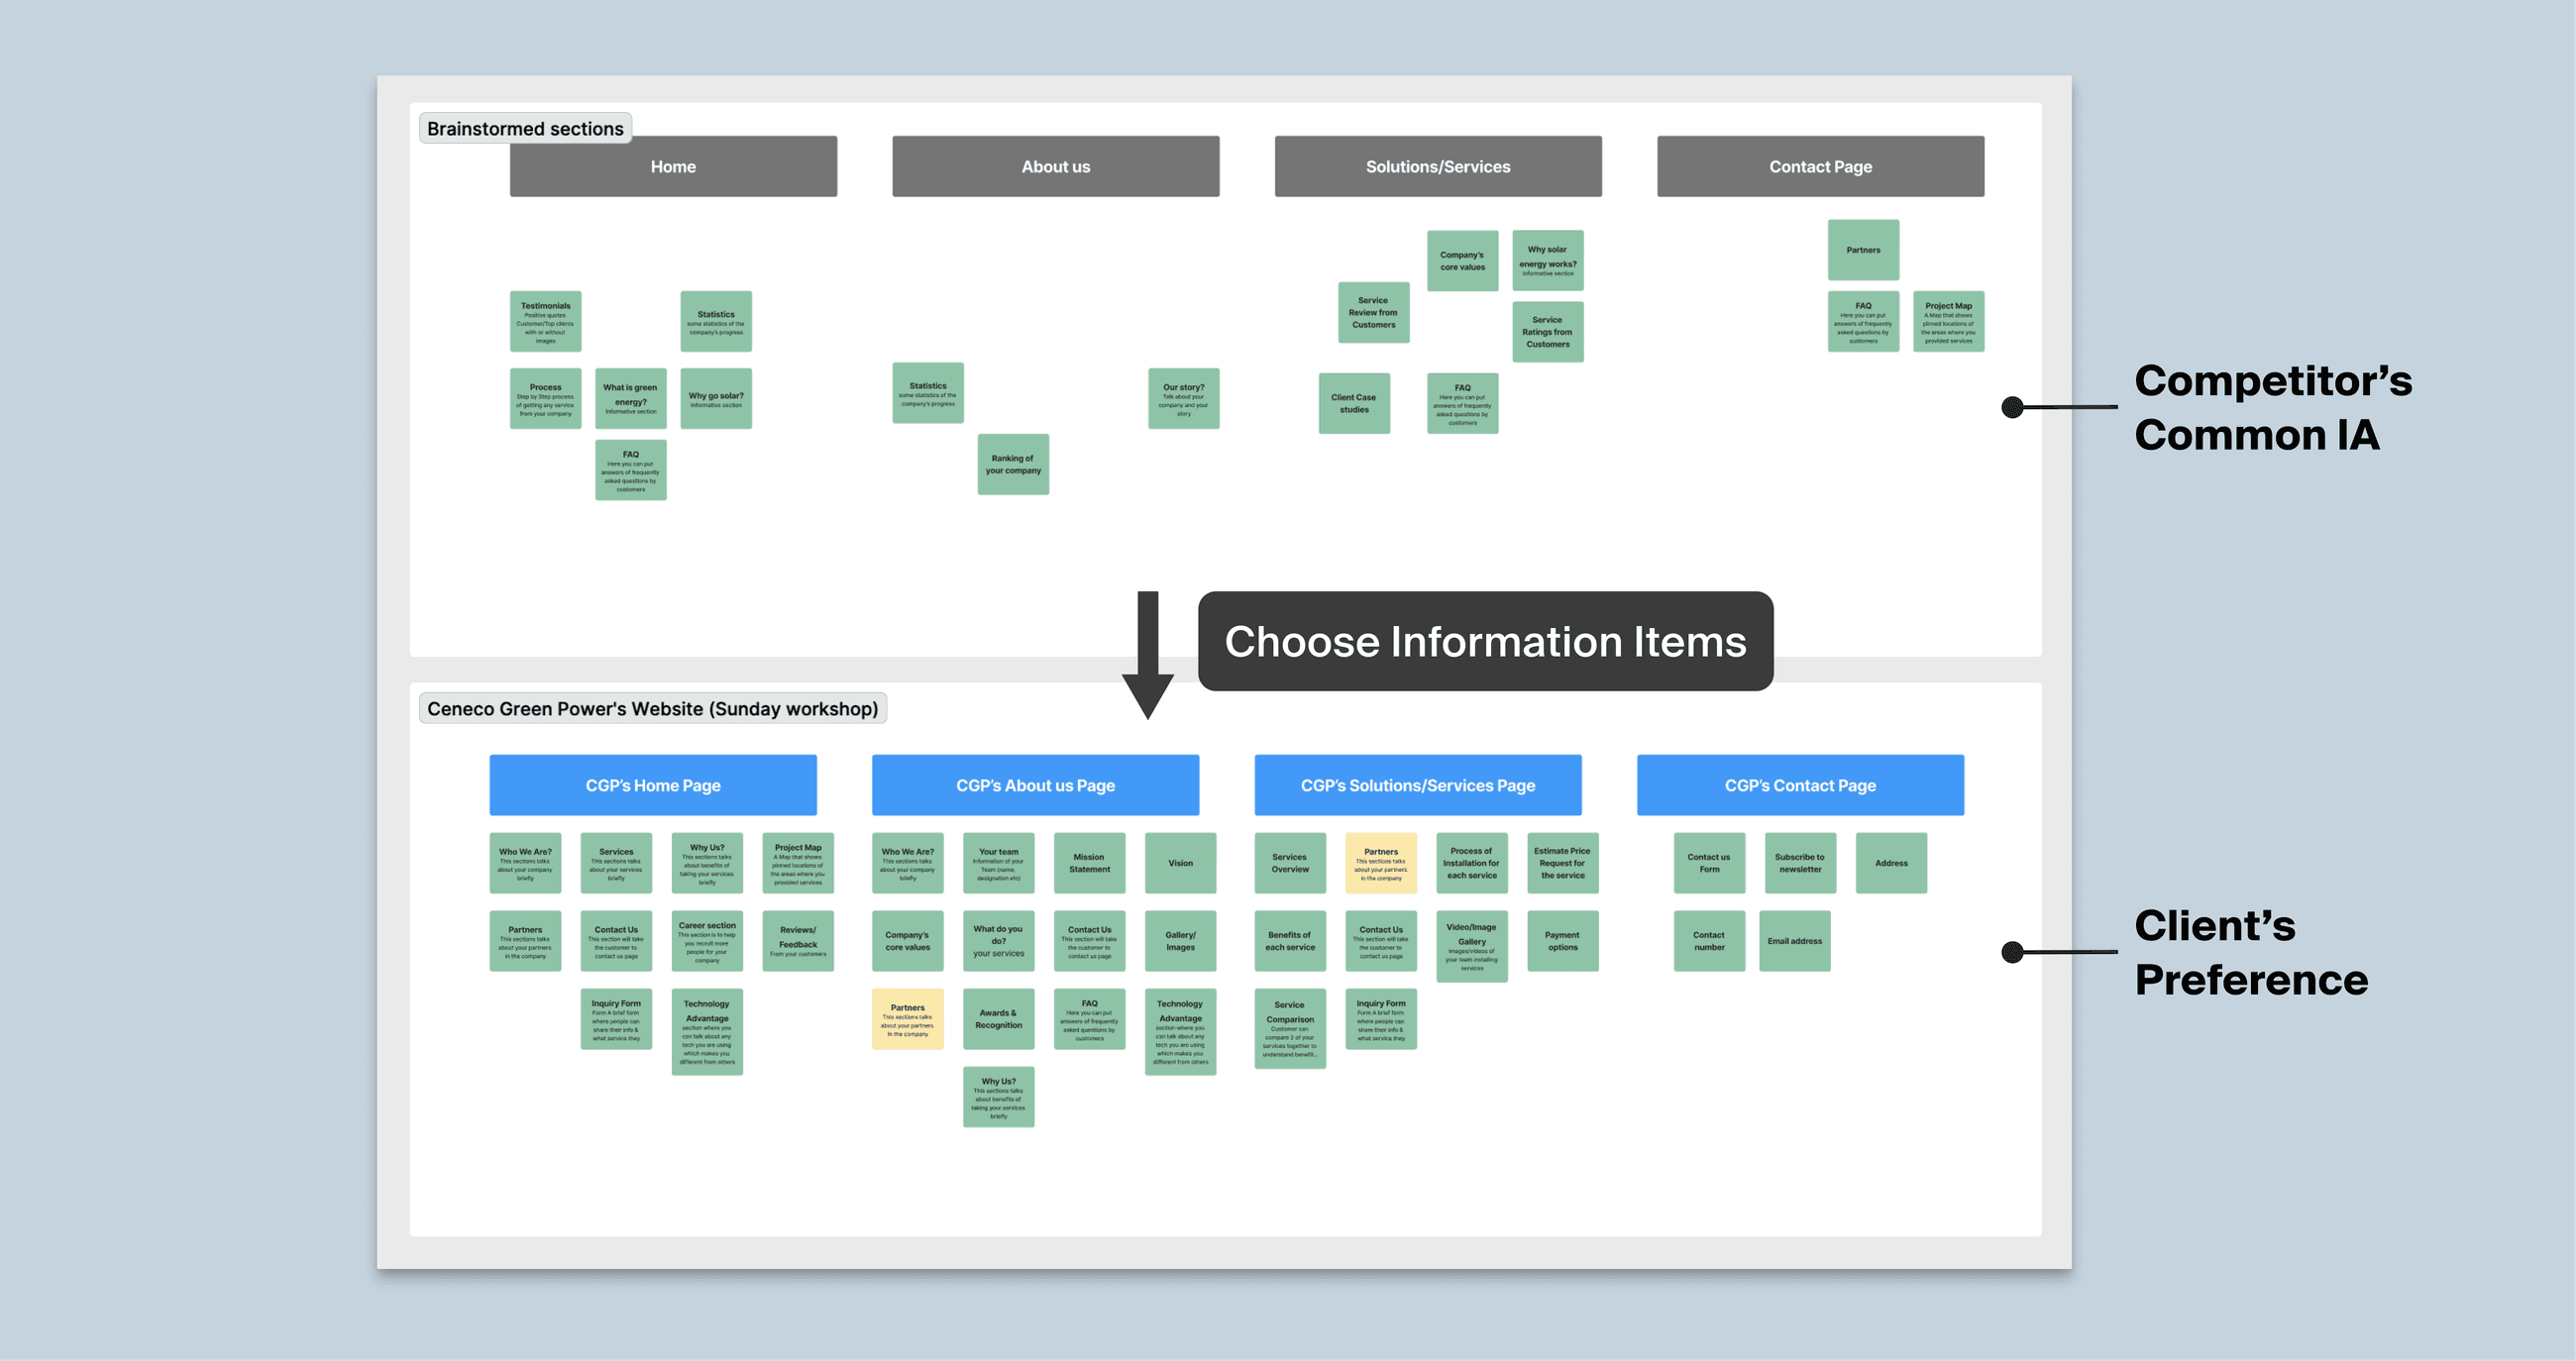The image size is (2576, 1361).
Task: Select the Services note on CGP's Home Page
Action: pos(616,863)
